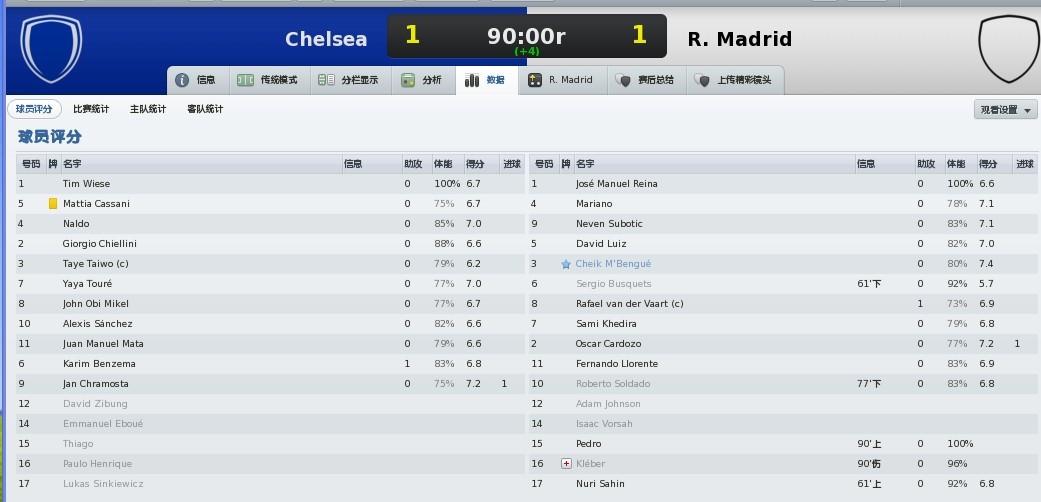Click the split-view icon for 分栏显示

coord(326,80)
